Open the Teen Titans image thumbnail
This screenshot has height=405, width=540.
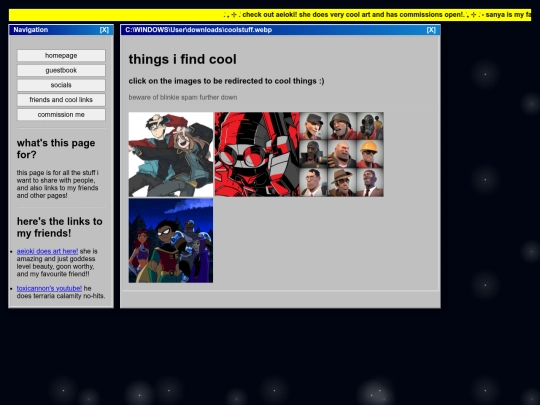pos(171,241)
